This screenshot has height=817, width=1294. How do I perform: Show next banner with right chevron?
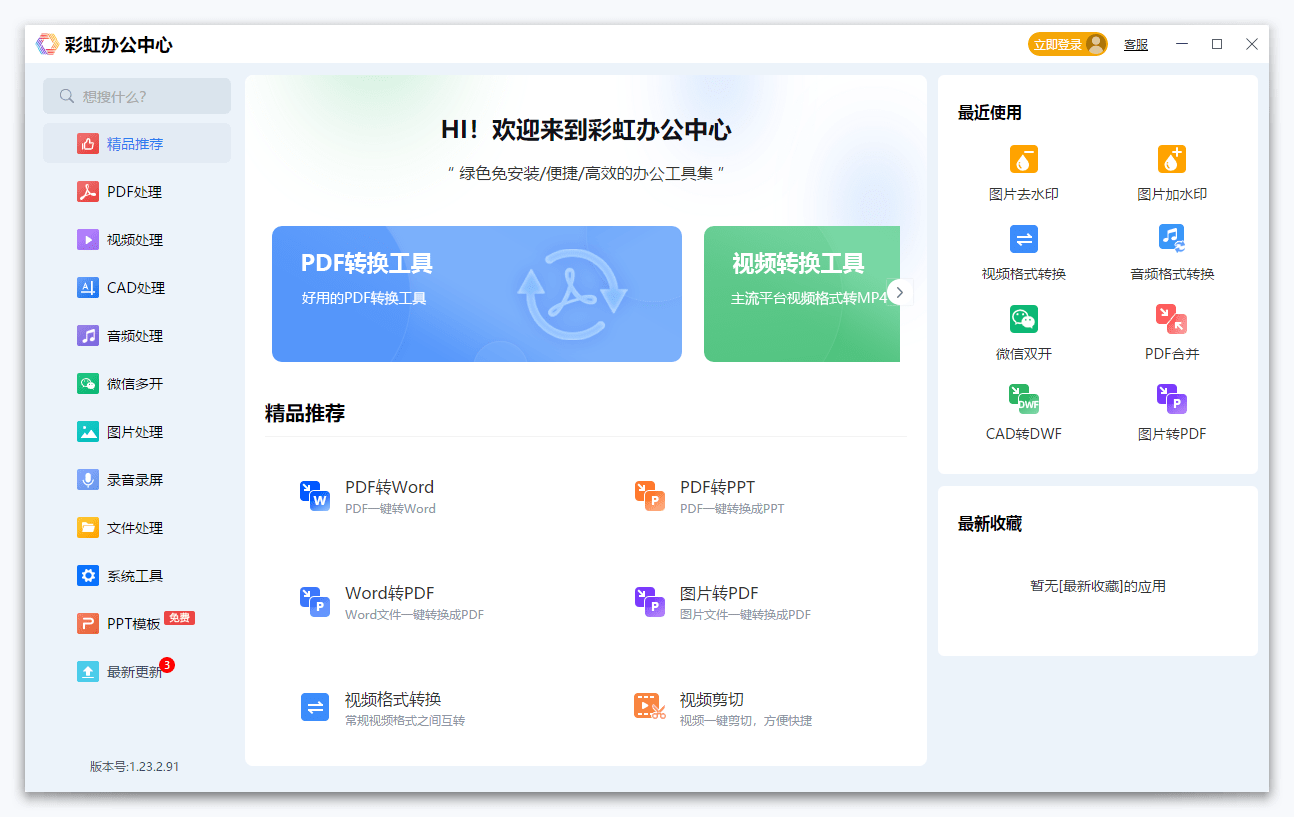[x=900, y=292]
